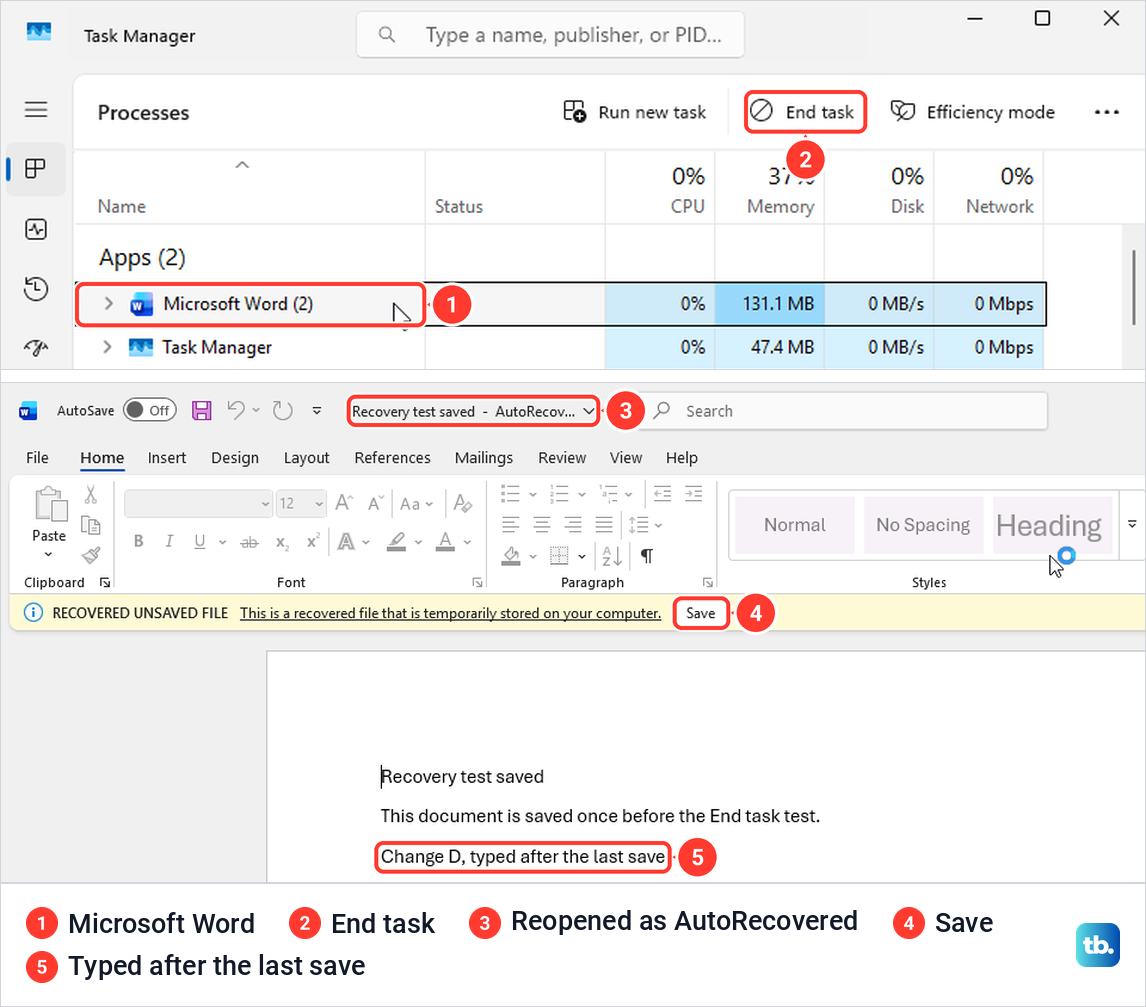The width and height of the screenshot is (1146, 1007).
Task: Expand the Microsoft Word (2) process group
Action: (108, 303)
